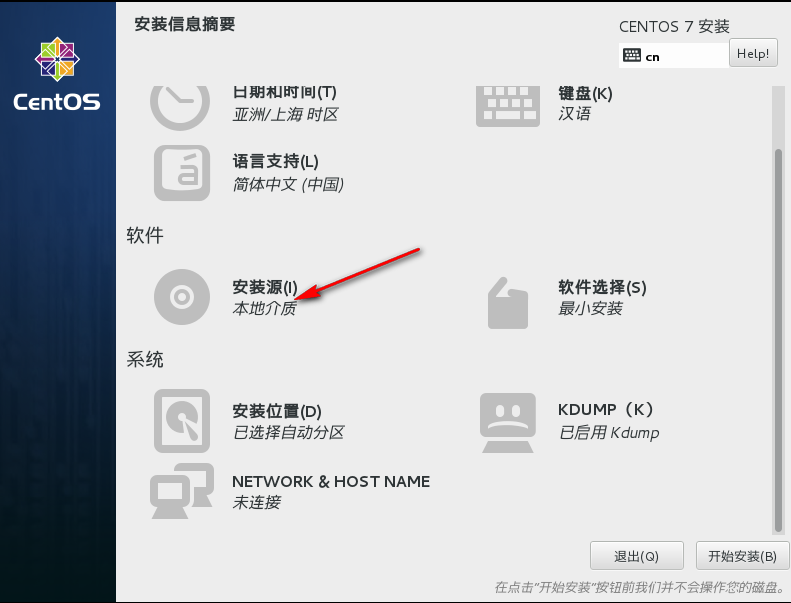Open NETWORK & HOST NAME settings

(331, 481)
